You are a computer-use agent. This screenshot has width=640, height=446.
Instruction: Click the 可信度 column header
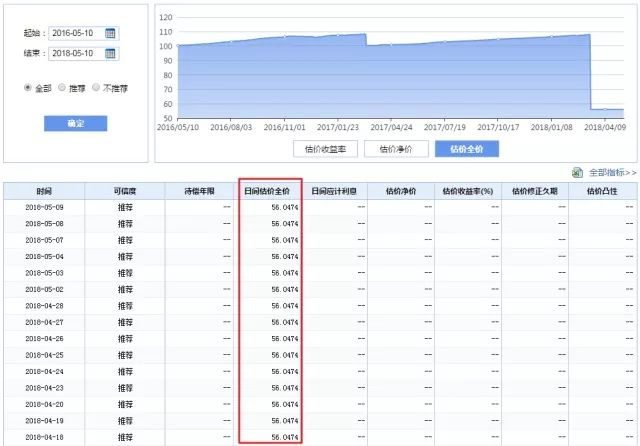(125, 191)
